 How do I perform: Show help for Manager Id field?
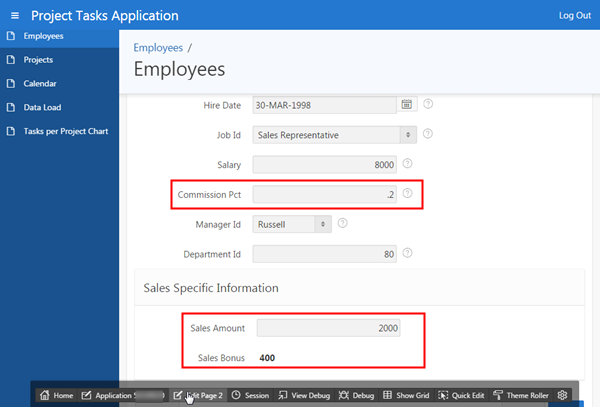(x=342, y=223)
